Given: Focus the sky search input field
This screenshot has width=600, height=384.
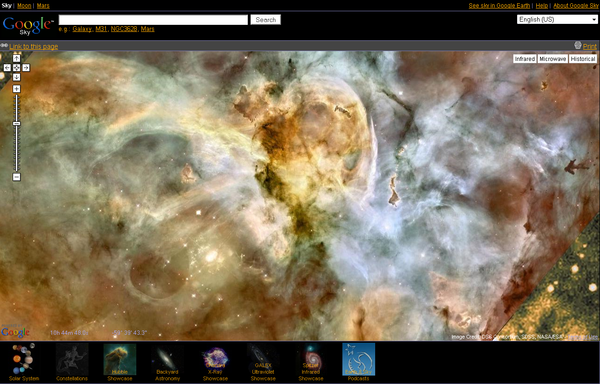Looking at the screenshot, I should pyautogui.click(x=153, y=20).
